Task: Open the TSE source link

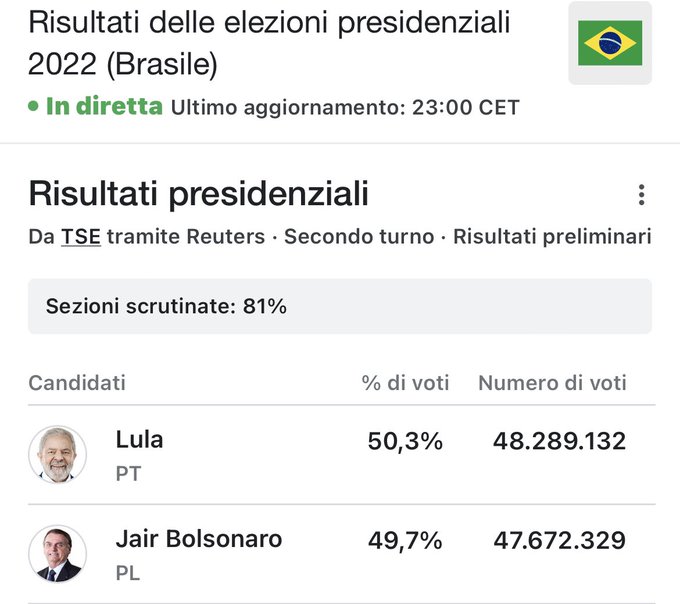Action: 81,237
